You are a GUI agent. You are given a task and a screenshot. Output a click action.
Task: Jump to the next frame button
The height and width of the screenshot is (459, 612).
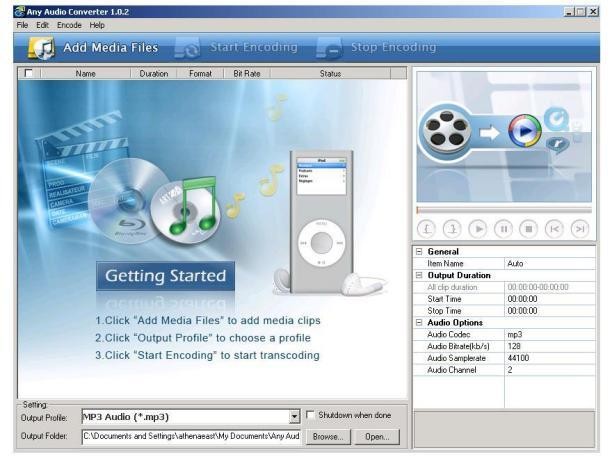click(580, 229)
